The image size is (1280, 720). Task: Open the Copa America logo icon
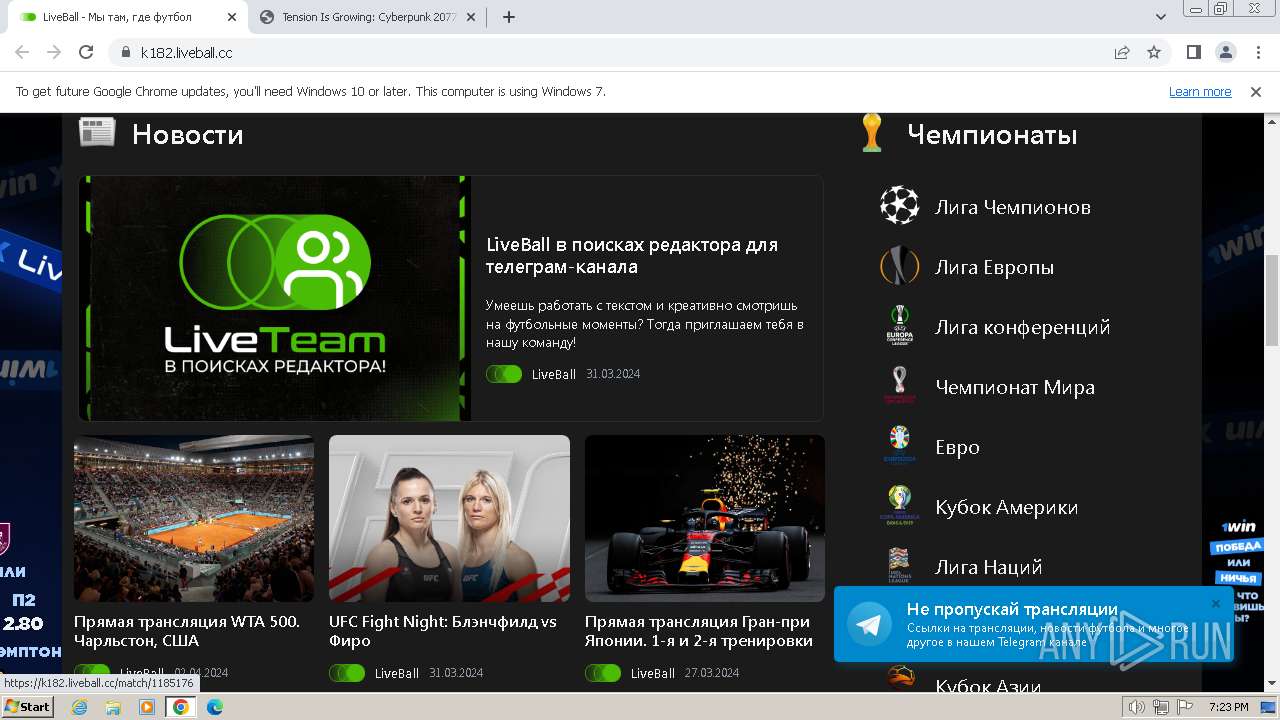pyautogui.click(x=899, y=506)
